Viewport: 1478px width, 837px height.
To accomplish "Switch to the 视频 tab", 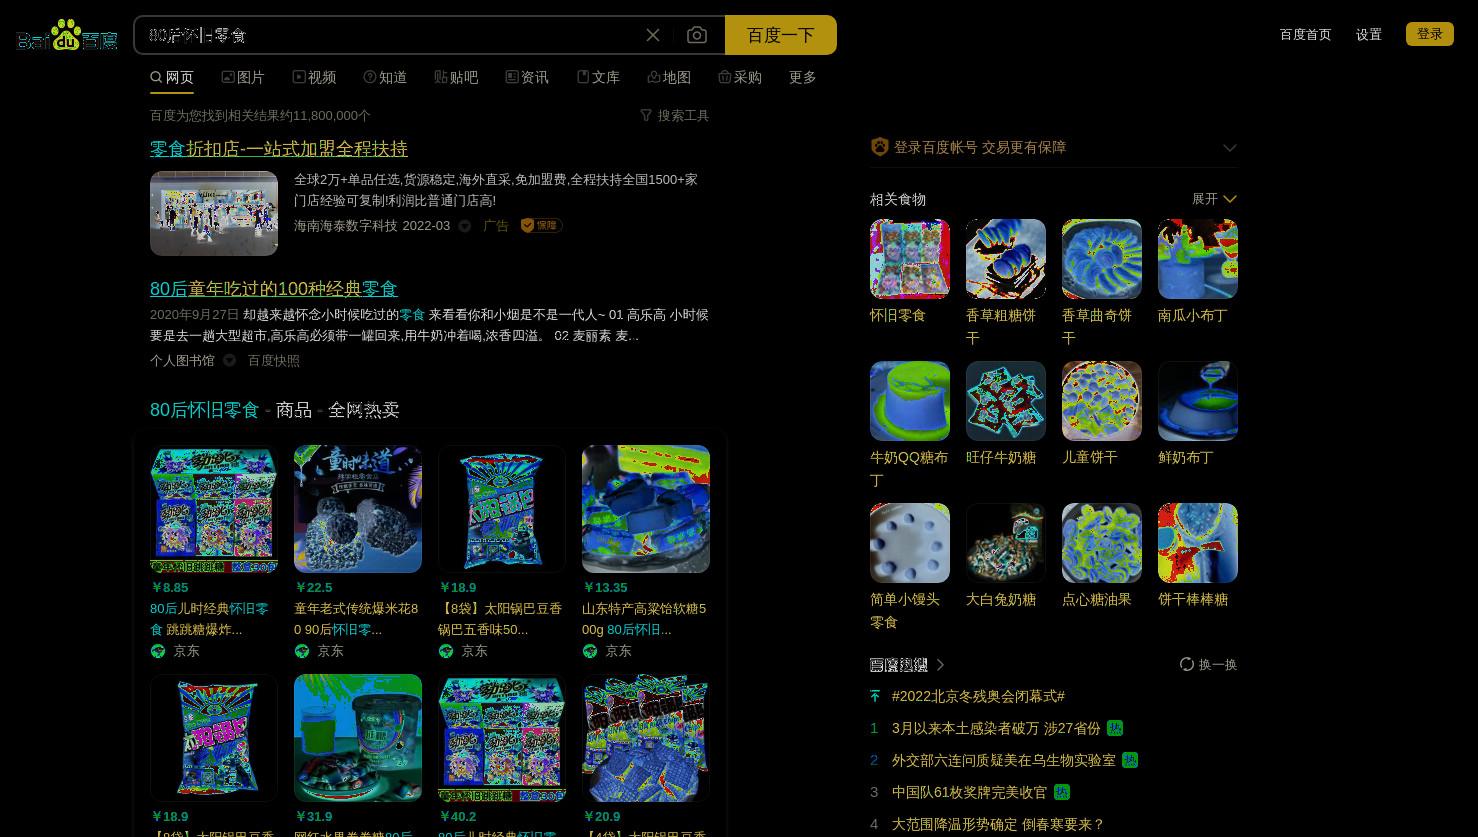I will point(314,77).
